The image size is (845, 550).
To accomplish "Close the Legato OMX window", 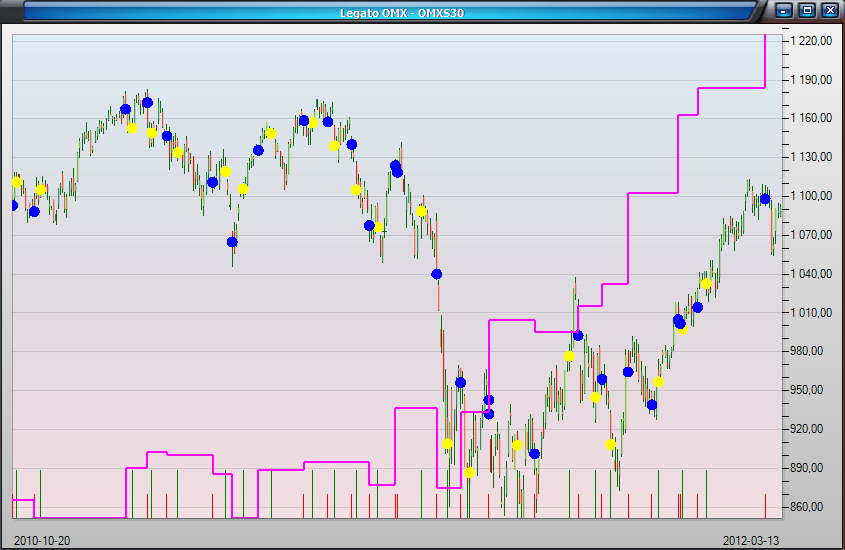I will (830, 10).
